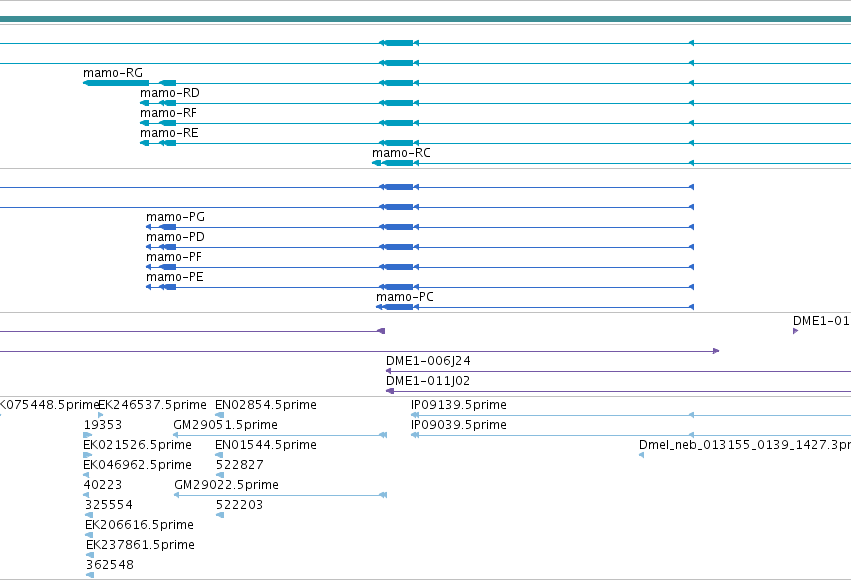Viewport: 851px width, 580px height.
Task: Click the 362548 feature label
Action: coord(110,565)
